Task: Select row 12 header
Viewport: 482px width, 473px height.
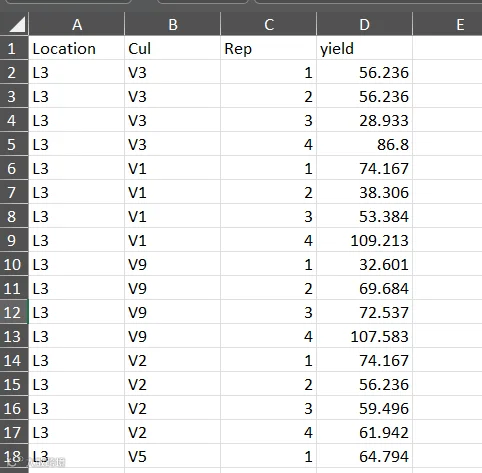Action: coord(14,312)
